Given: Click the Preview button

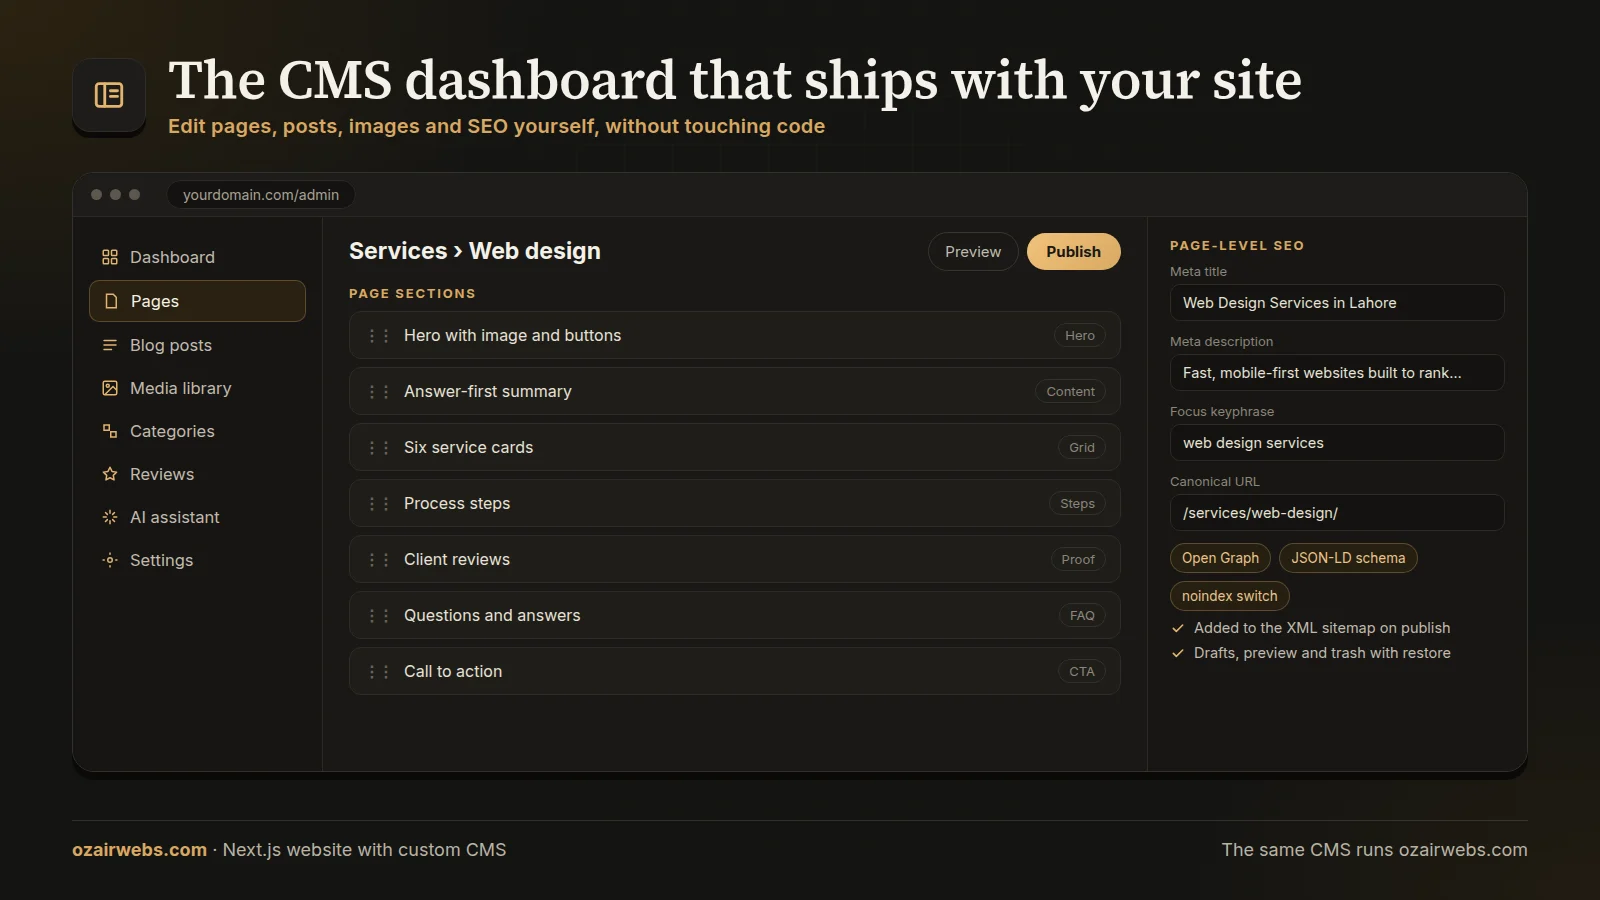Looking at the screenshot, I should tap(973, 252).
